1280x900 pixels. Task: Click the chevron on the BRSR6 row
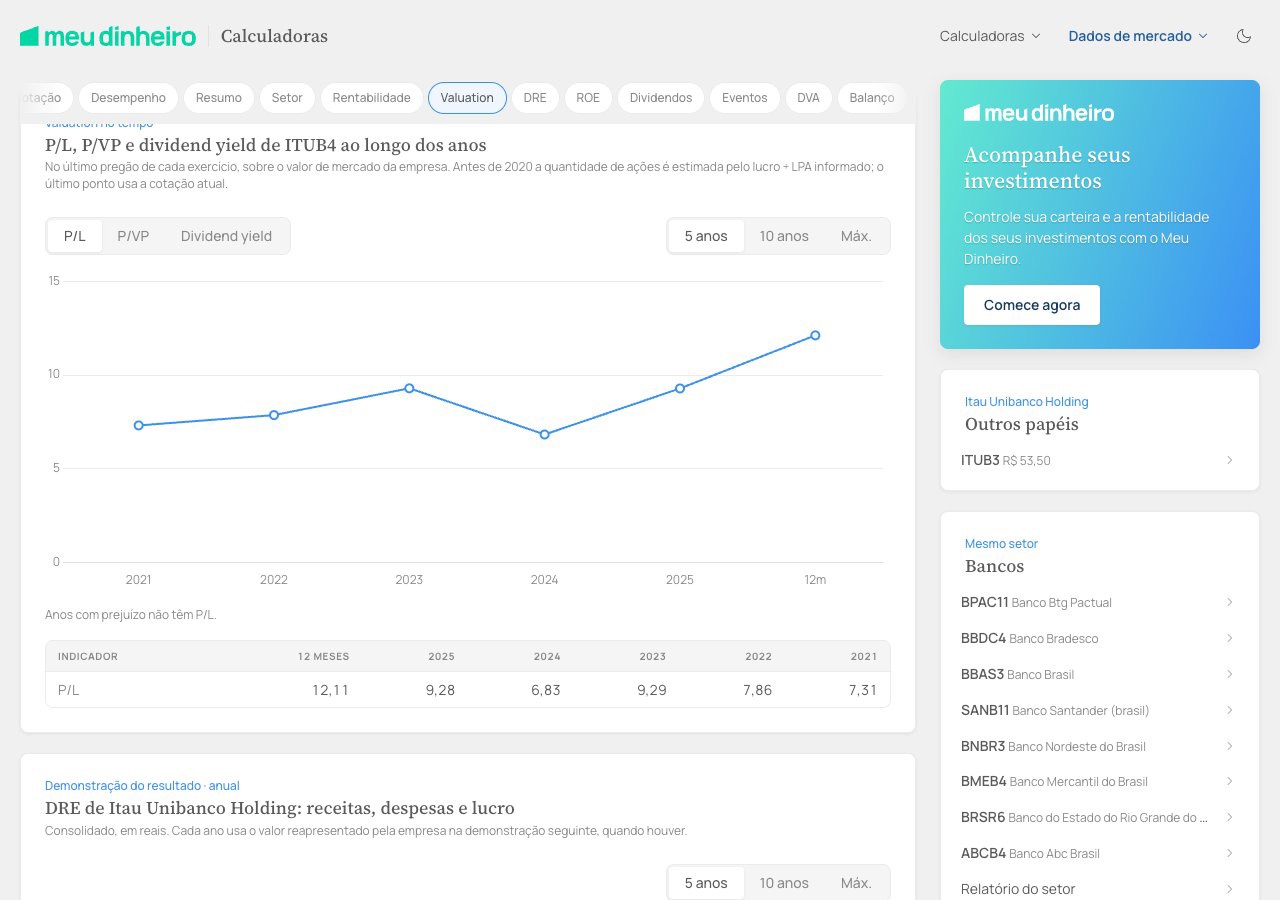coord(1230,817)
